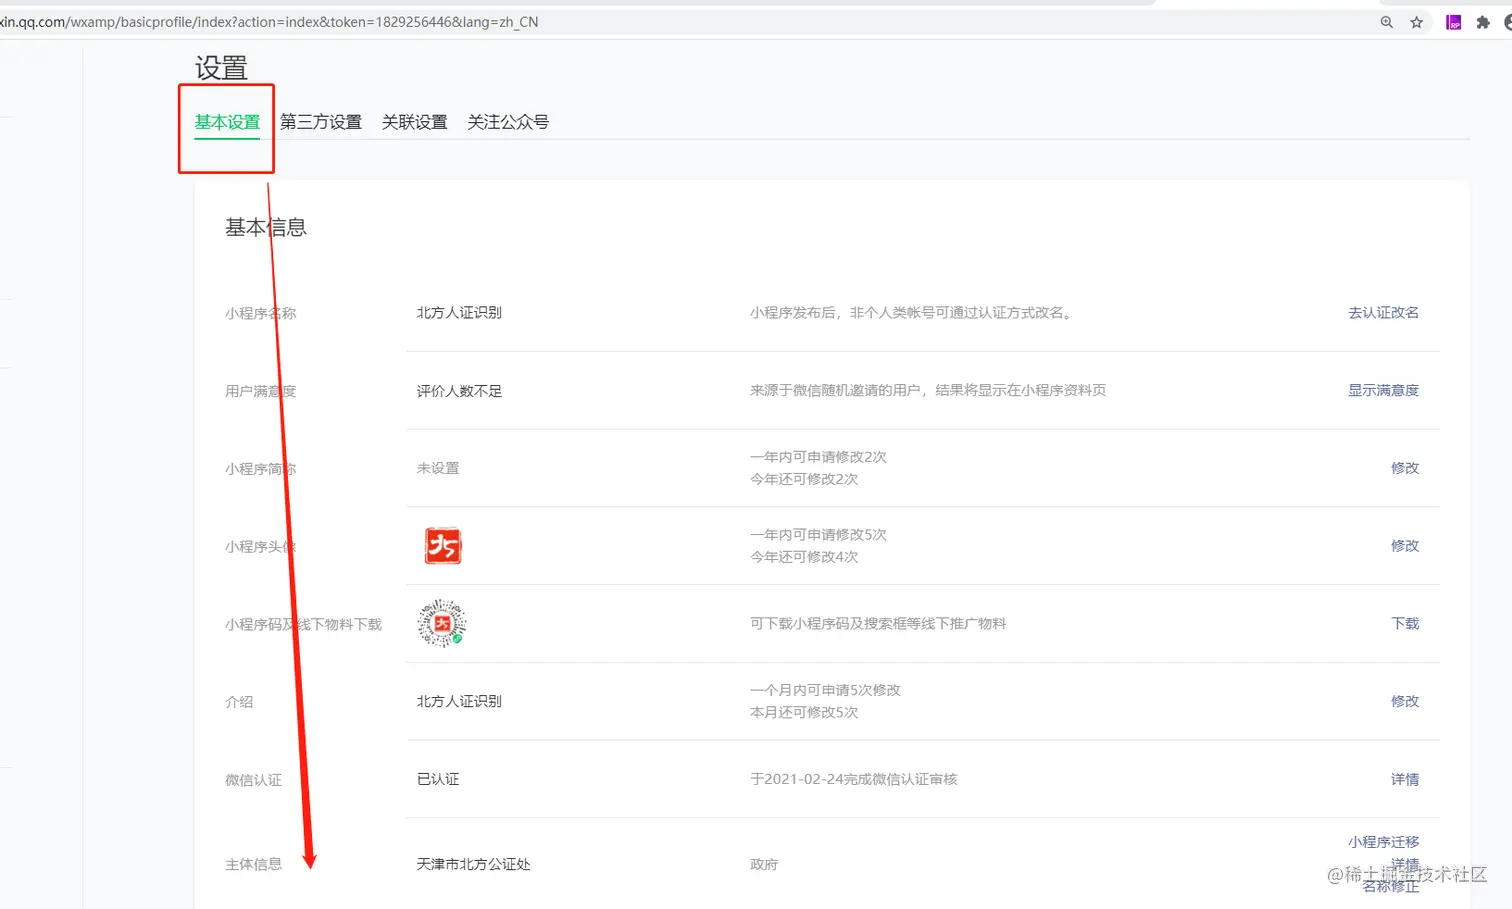The image size is (1512, 909).
Task: Click the mini program avatar image
Action: pos(443,546)
